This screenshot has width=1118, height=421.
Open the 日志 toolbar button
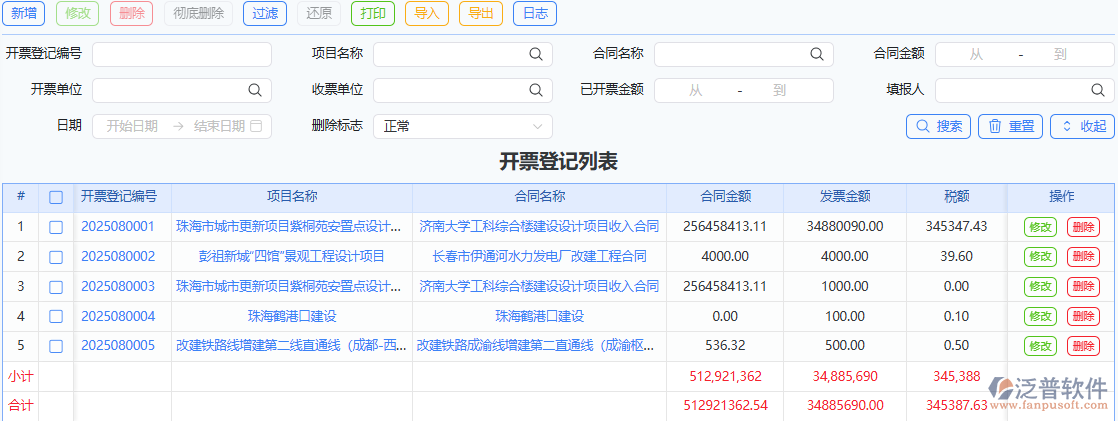(535, 14)
